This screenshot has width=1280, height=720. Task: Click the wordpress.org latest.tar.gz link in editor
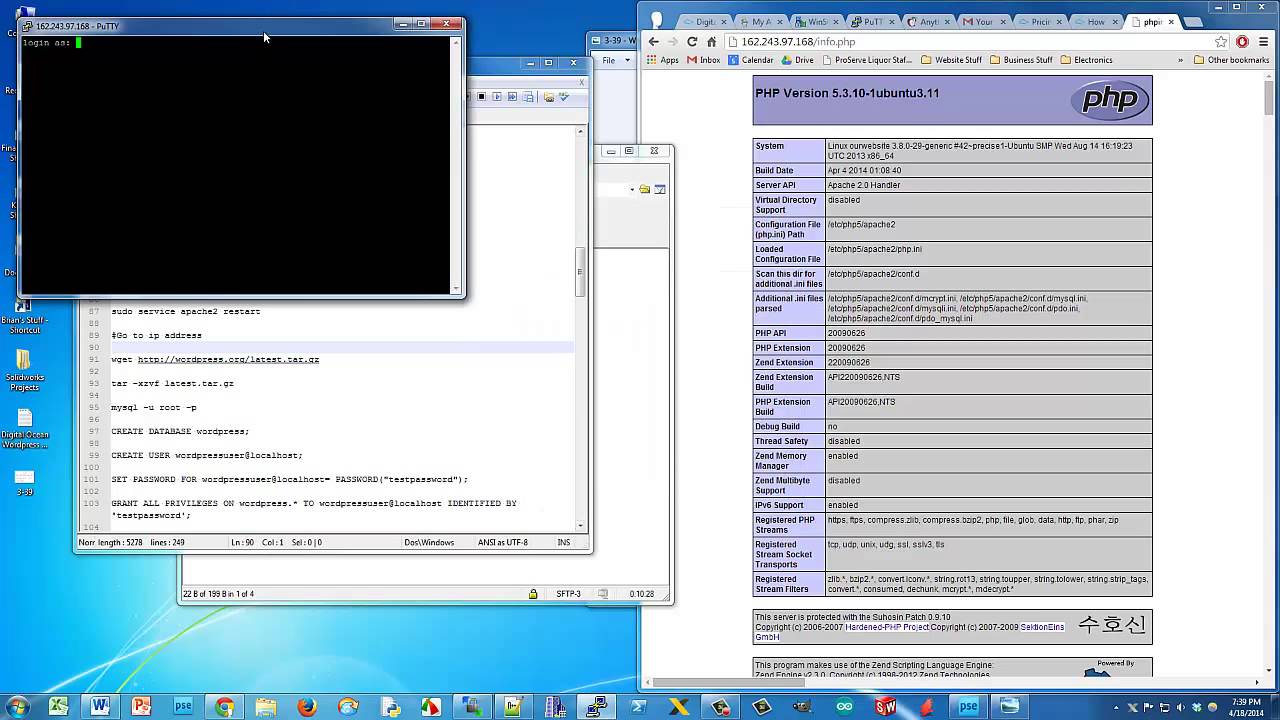[228, 359]
